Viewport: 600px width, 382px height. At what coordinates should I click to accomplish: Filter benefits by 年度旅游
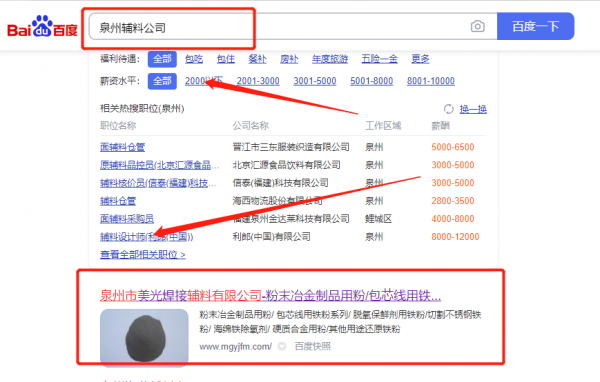point(329,59)
